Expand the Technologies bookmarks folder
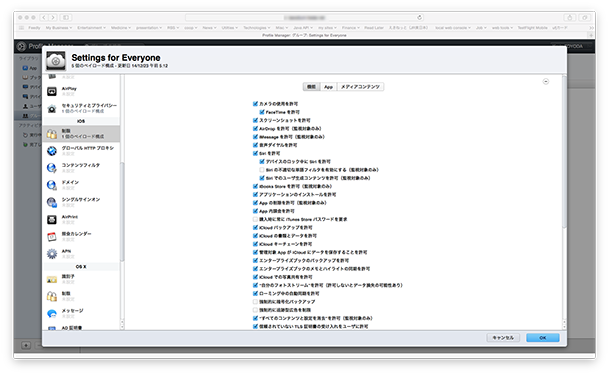The image size is (609, 375). pyautogui.click(x=256, y=28)
